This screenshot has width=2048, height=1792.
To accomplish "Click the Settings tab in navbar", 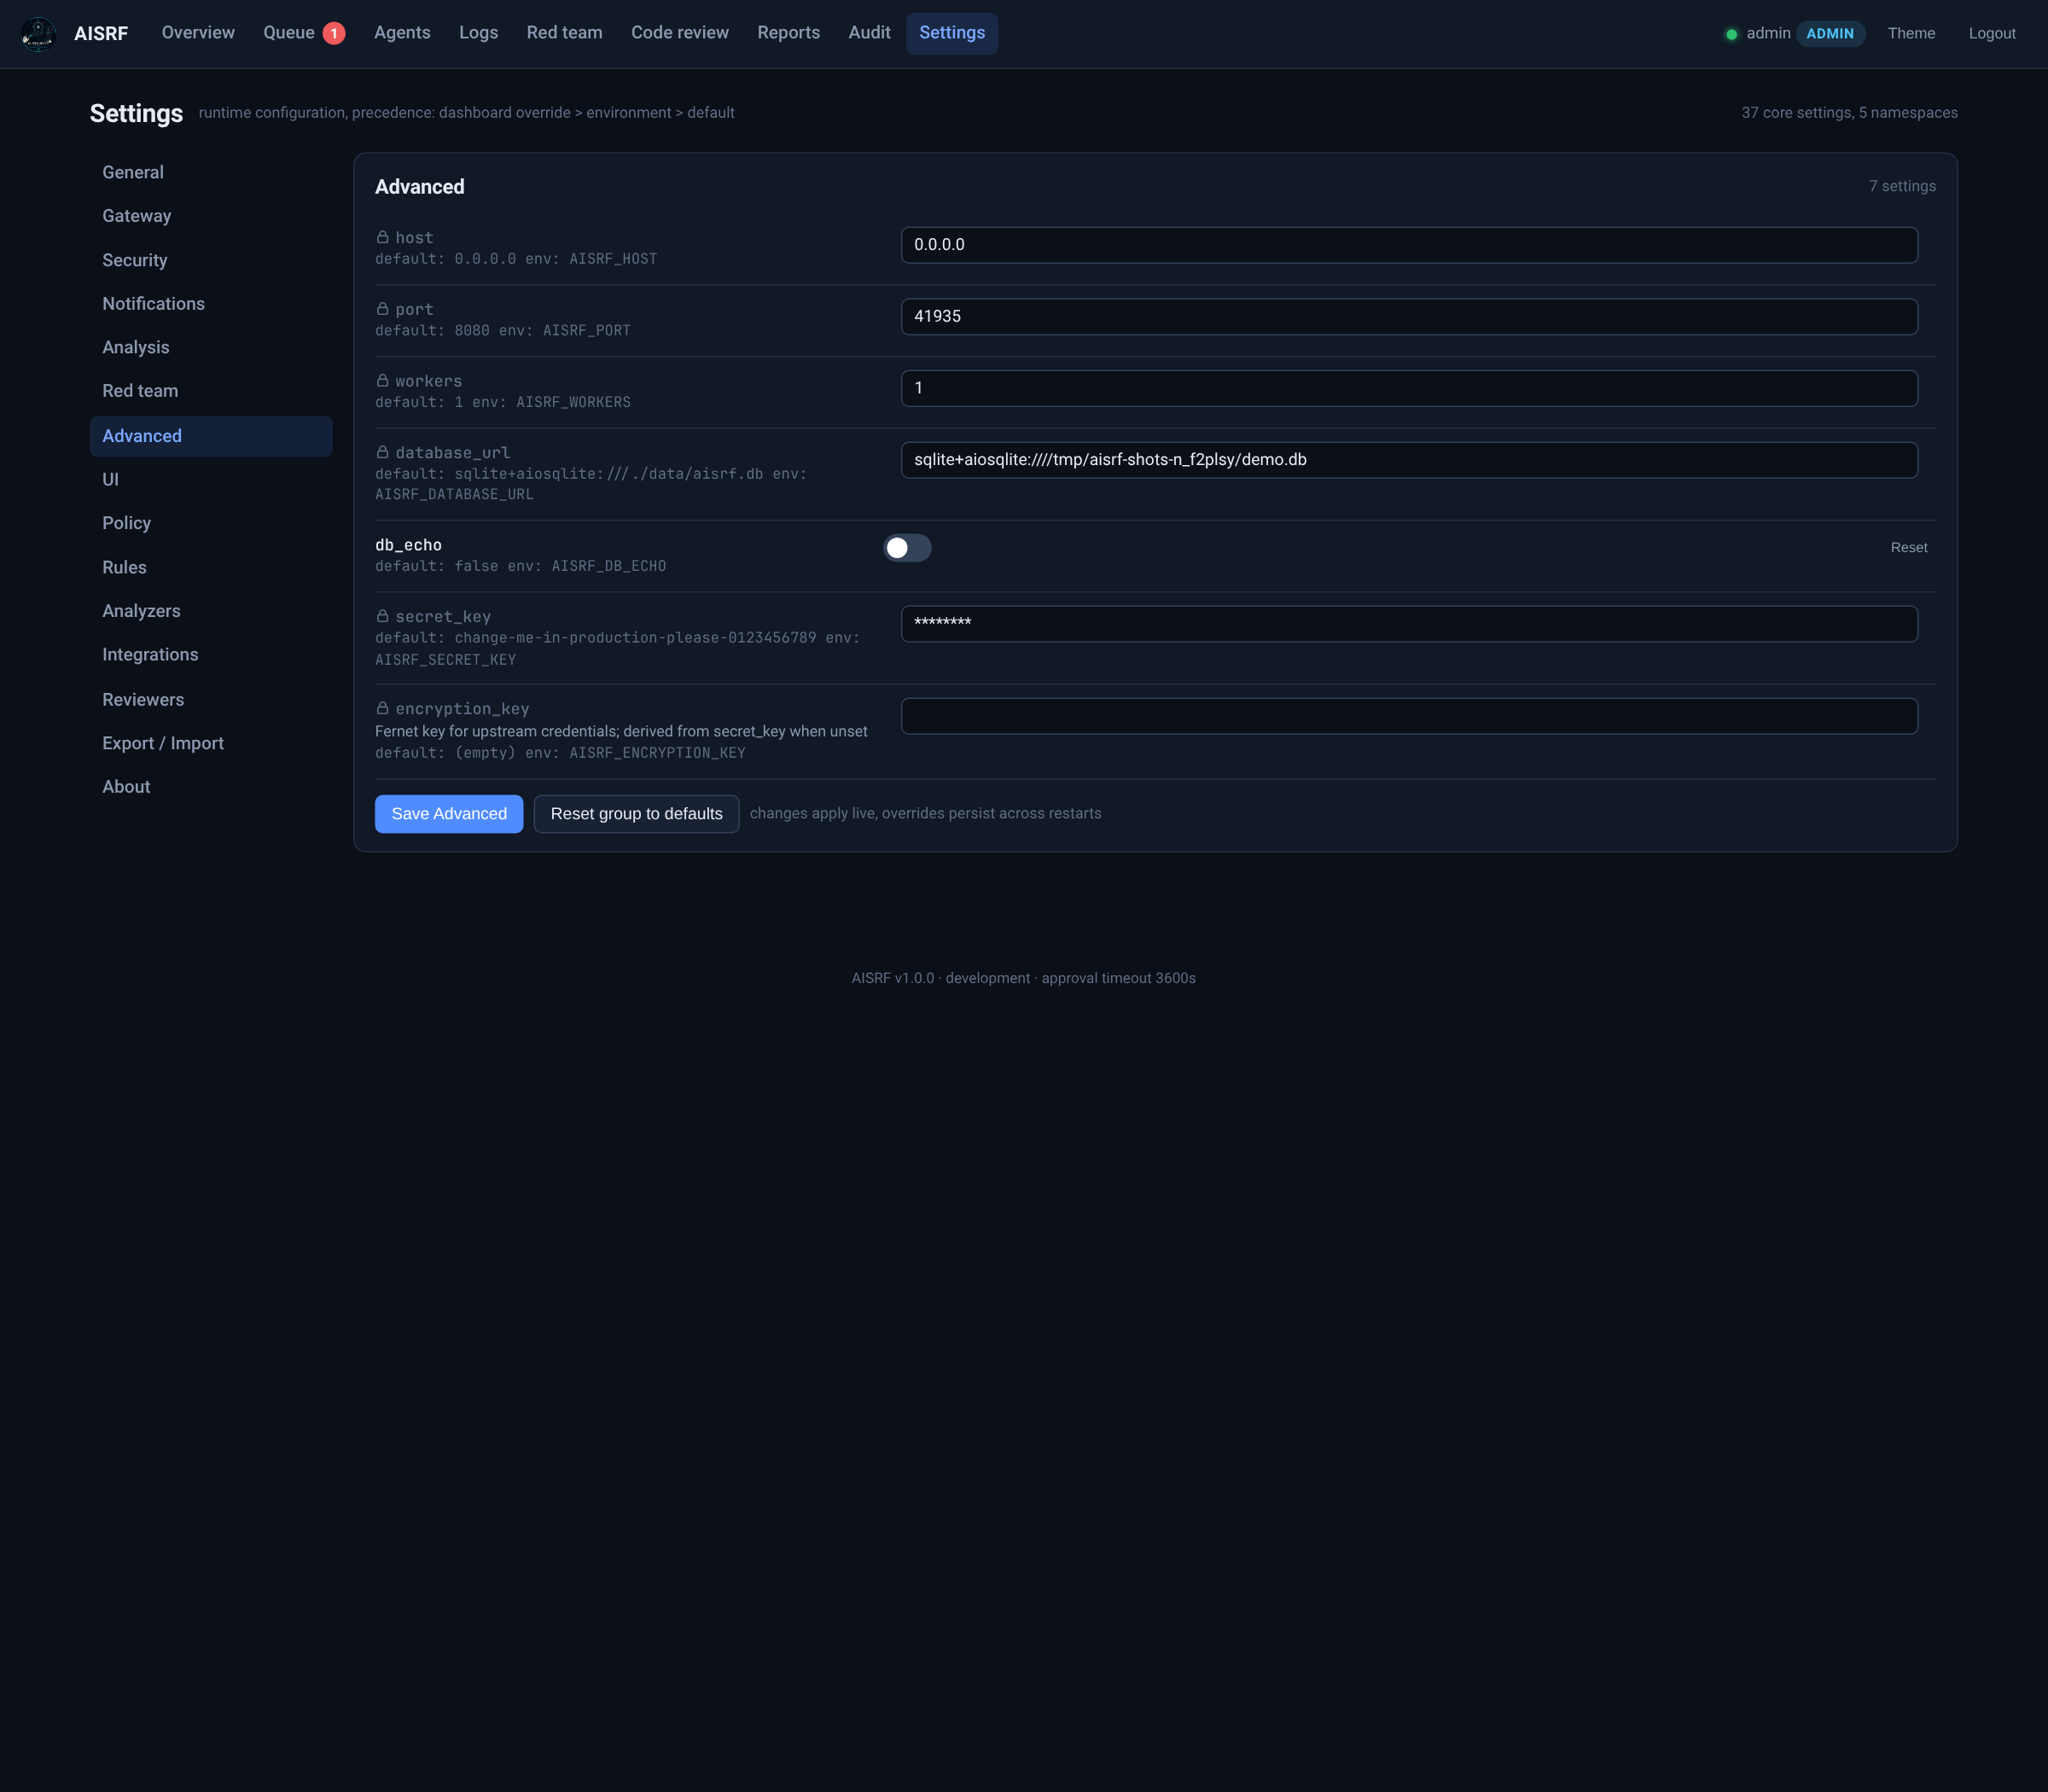I will tap(952, 33).
